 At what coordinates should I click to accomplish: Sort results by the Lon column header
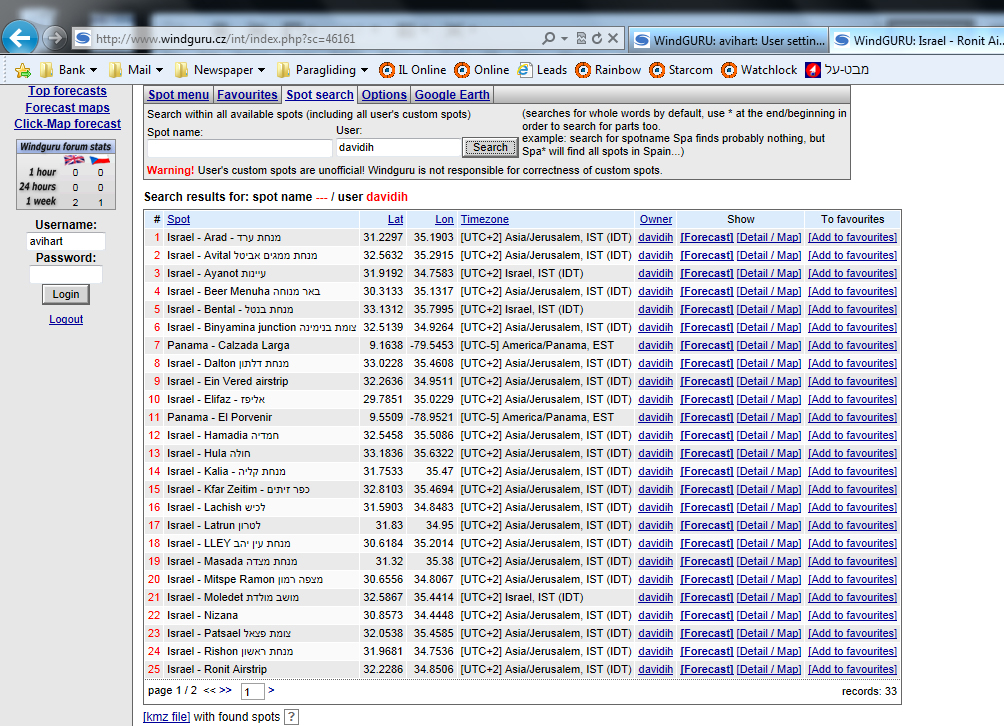444,219
